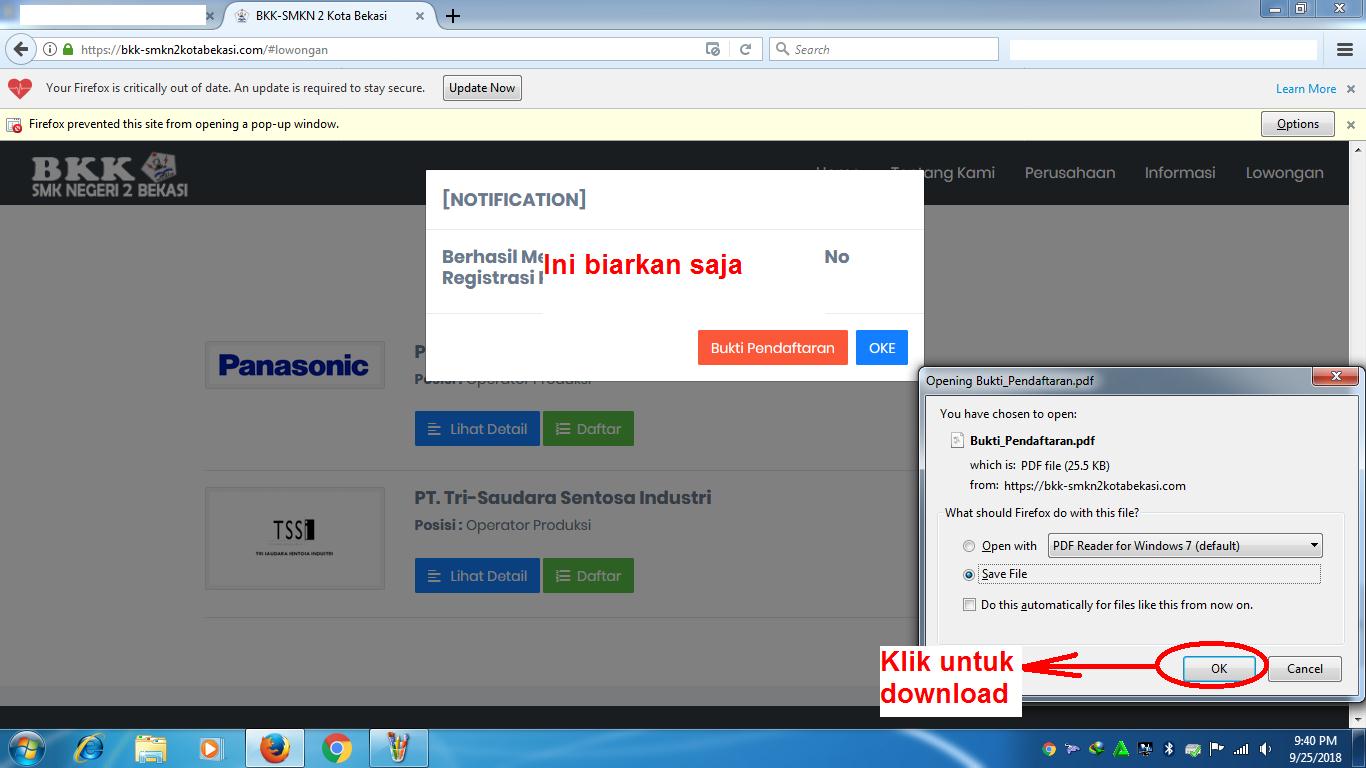This screenshot has height=768, width=1366.
Task: Open the Perusahaan nav menu item
Action: [1070, 173]
